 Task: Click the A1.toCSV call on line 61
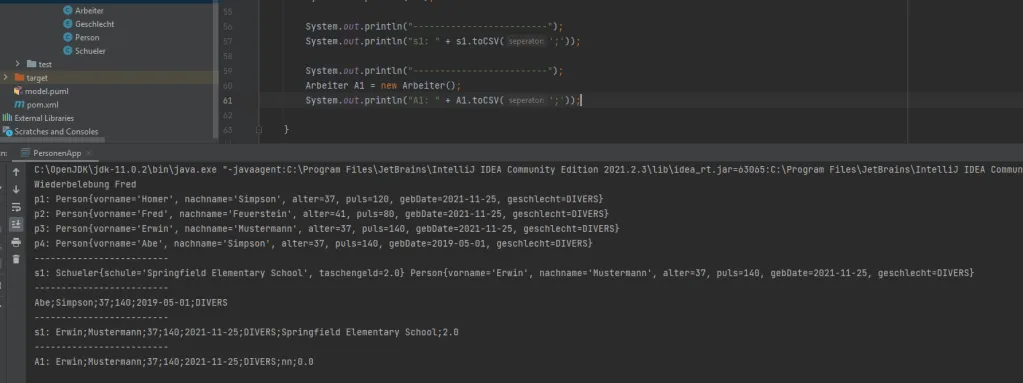point(480,100)
